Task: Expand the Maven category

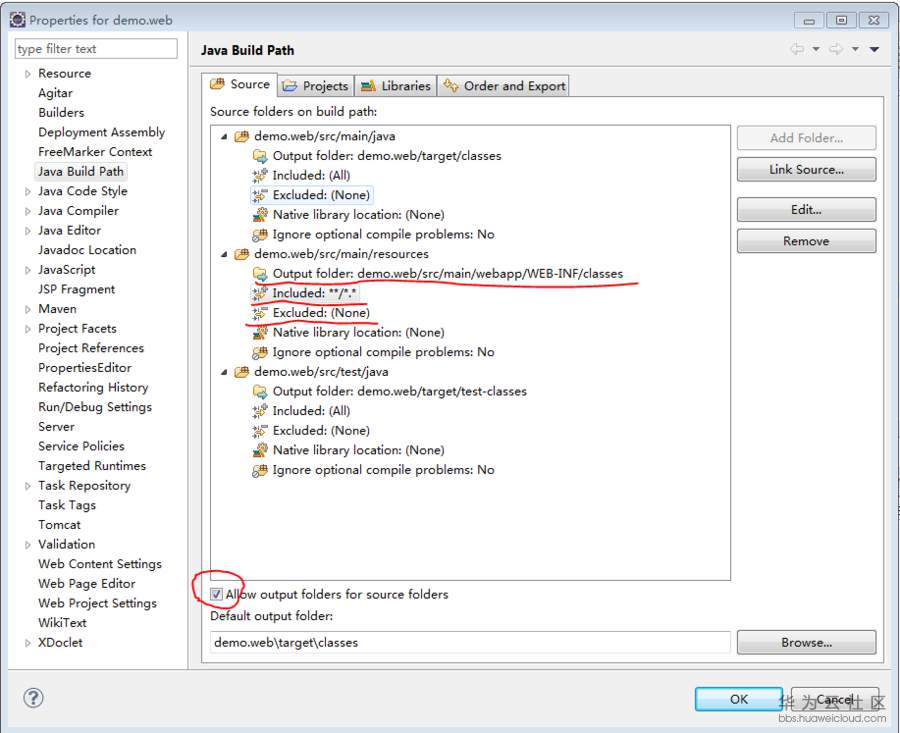Action: point(28,309)
